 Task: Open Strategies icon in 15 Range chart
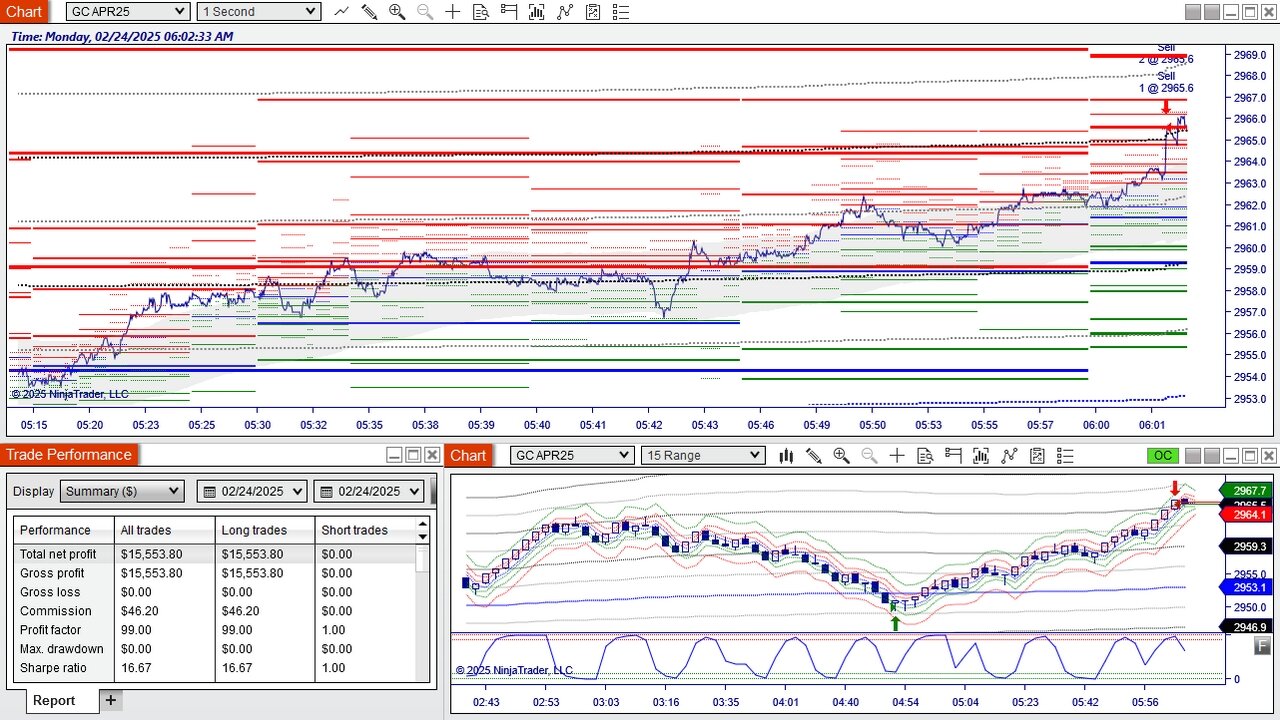[1037, 456]
